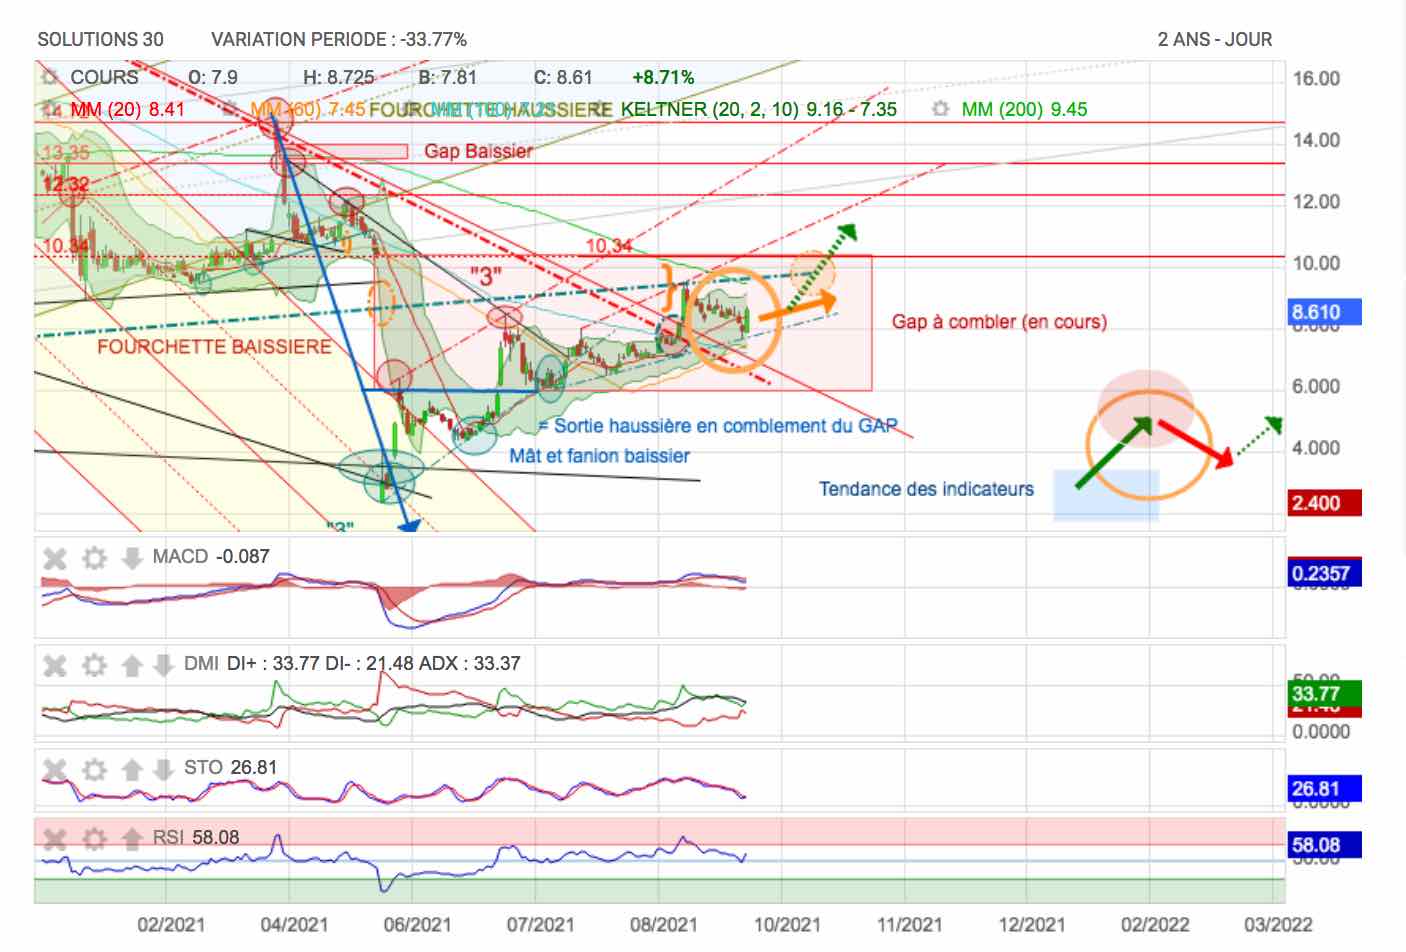Image resolution: width=1406 pixels, height=952 pixels.
Task: Click the VARIATION PERIODE -33.77% label
Action: (x=339, y=40)
